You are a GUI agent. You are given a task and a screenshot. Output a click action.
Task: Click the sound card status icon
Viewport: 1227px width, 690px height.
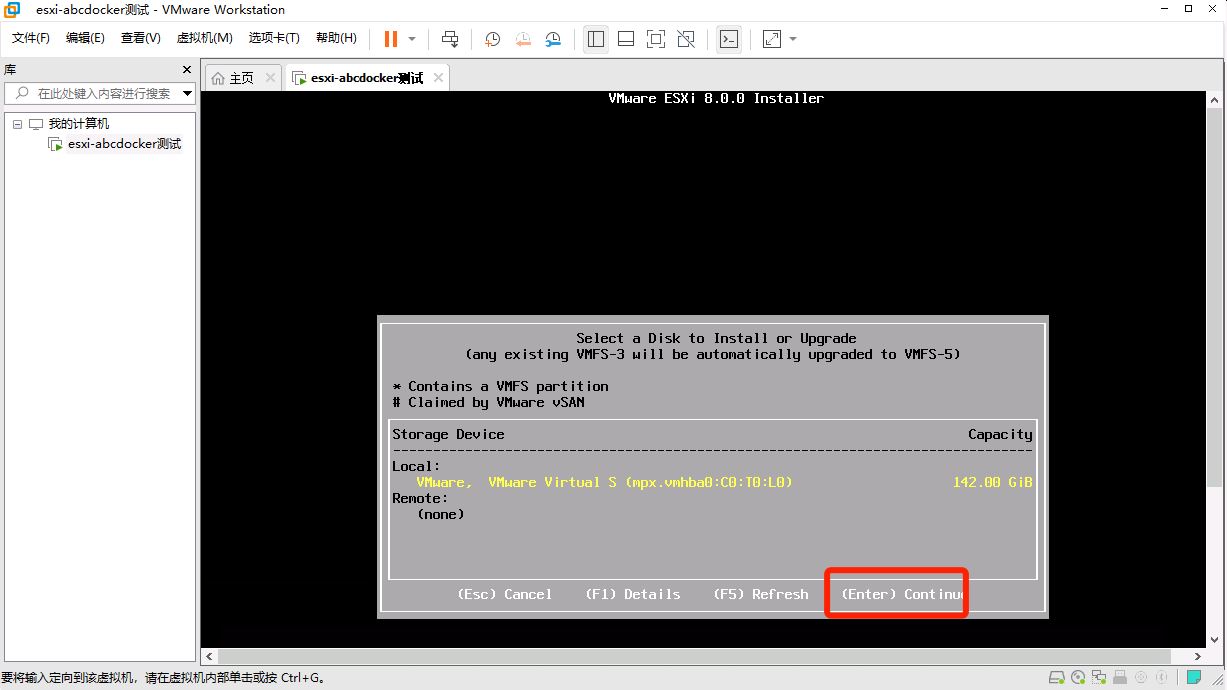(1141, 679)
